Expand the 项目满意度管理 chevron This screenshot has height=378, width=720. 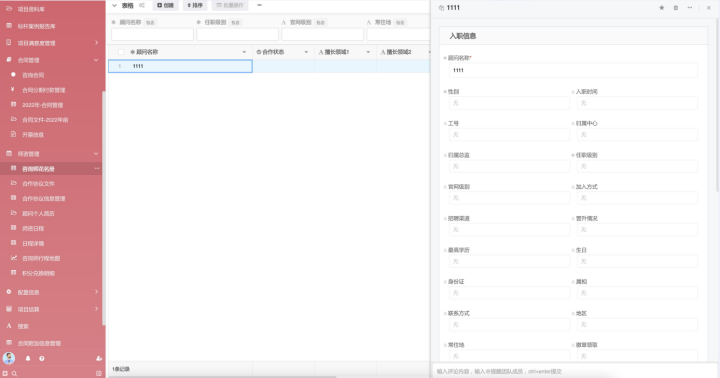(96, 43)
